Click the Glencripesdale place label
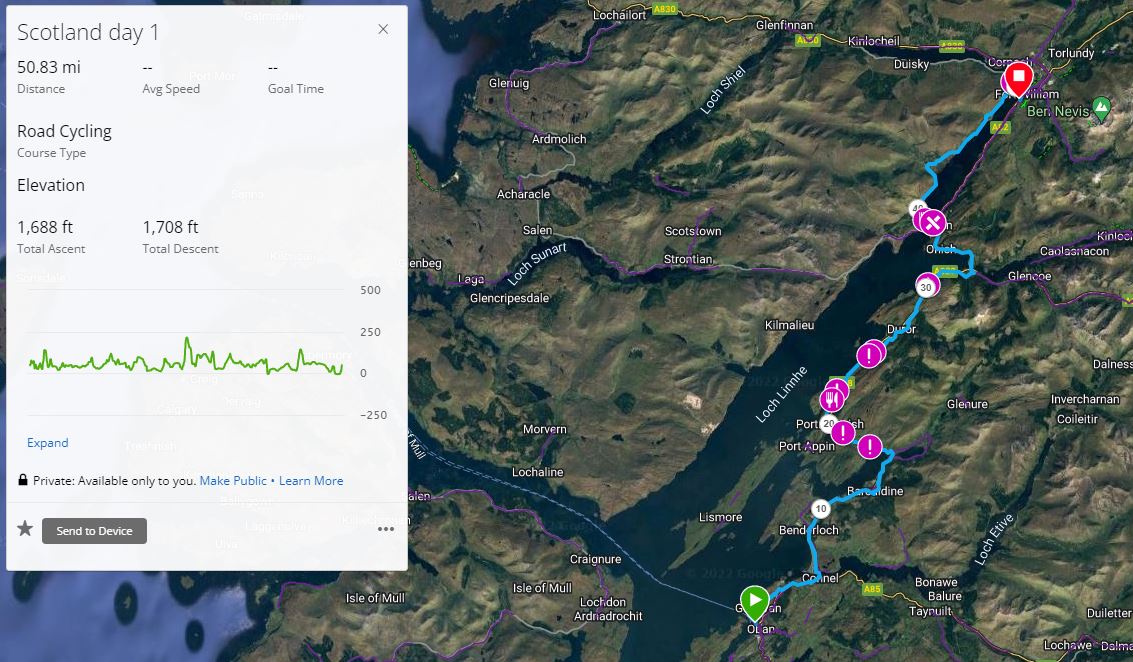 pos(509,298)
